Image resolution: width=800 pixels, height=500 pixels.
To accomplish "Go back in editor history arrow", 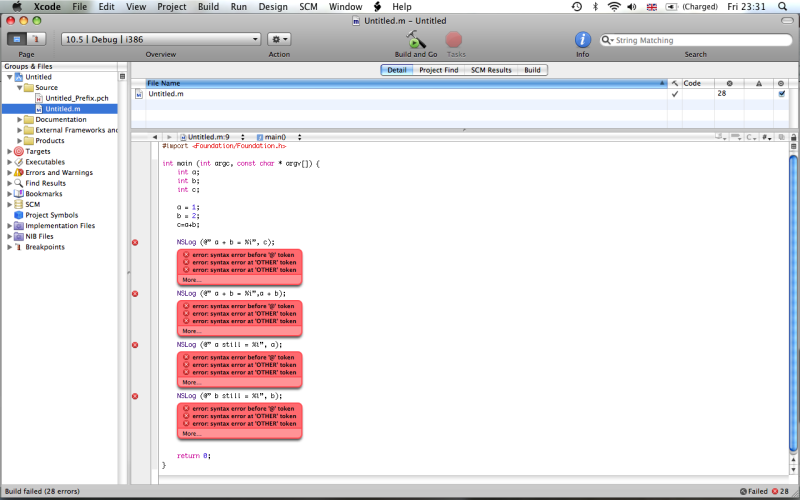I will point(155,137).
